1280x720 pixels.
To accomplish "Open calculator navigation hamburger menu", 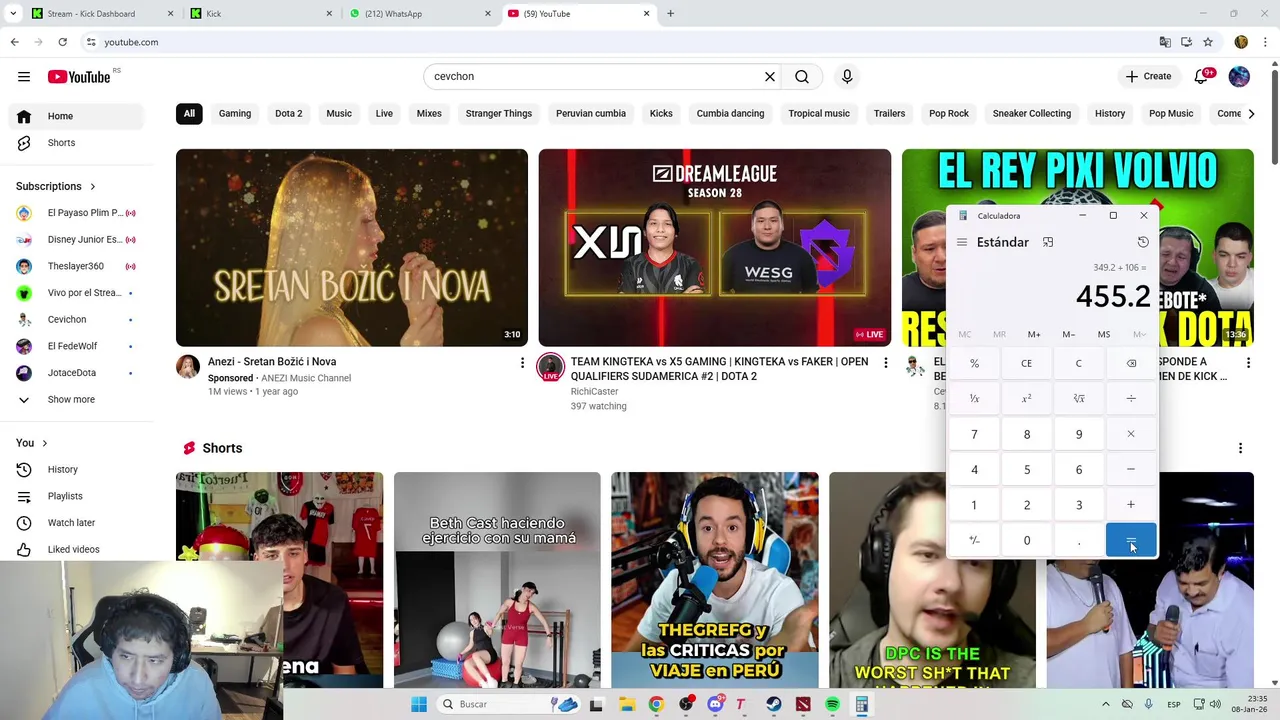I will pyautogui.click(x=962, y=242).
